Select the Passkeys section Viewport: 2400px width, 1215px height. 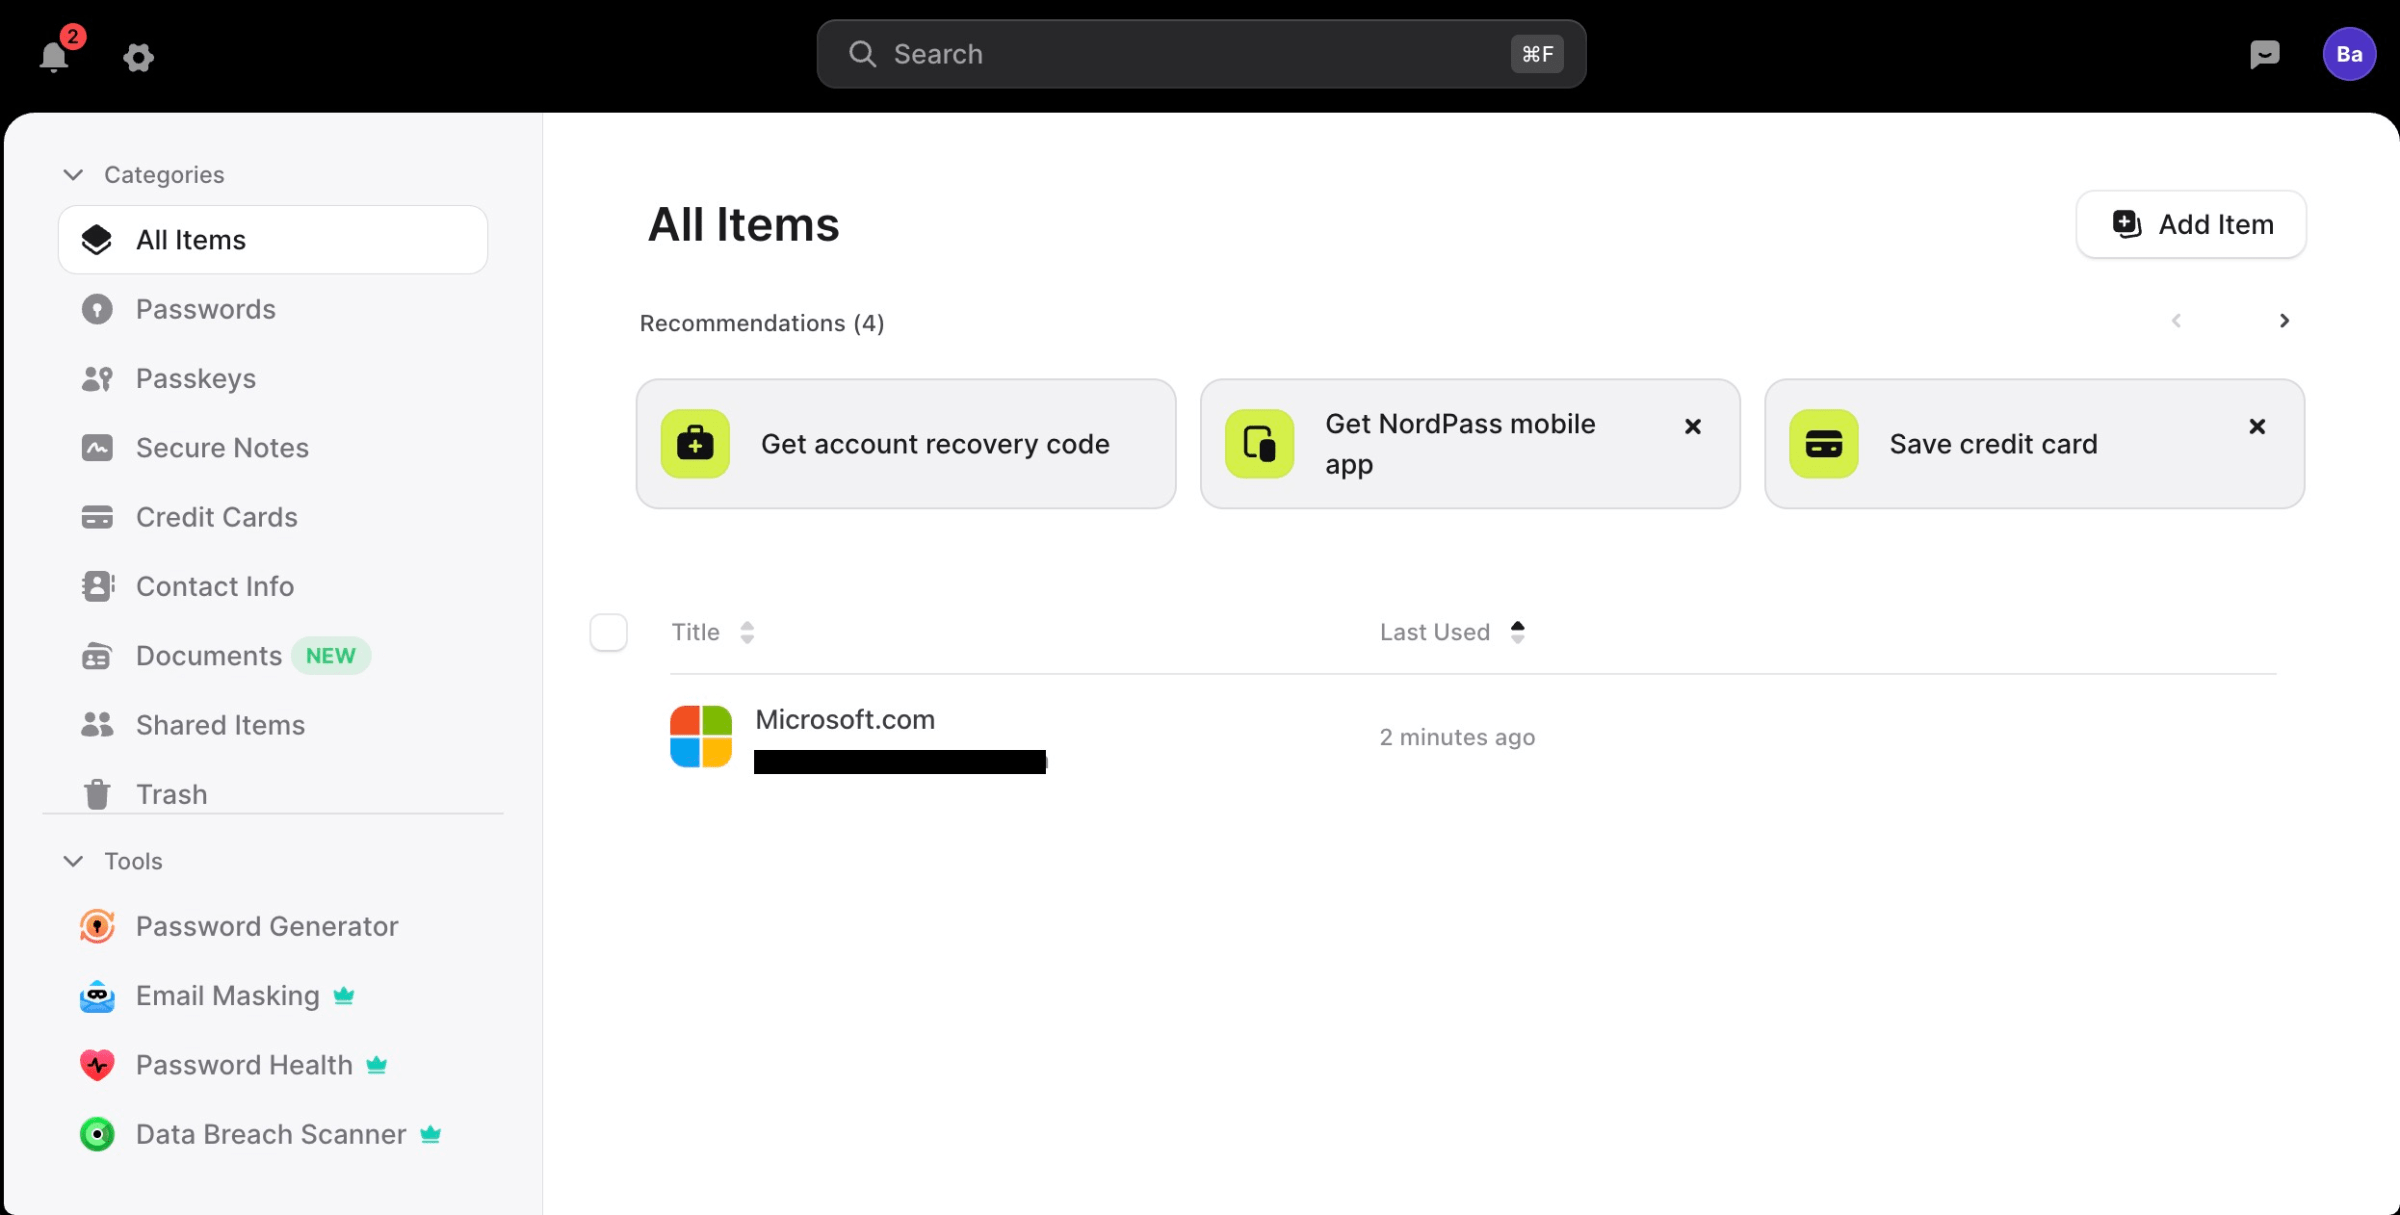tap(195, 378)
